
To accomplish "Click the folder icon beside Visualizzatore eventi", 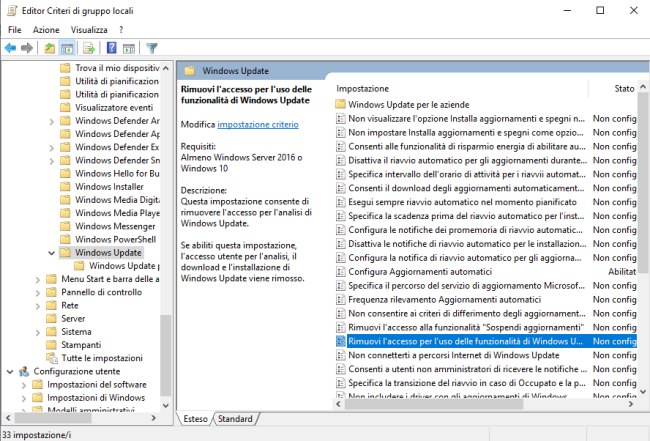I will click(65, 107).
